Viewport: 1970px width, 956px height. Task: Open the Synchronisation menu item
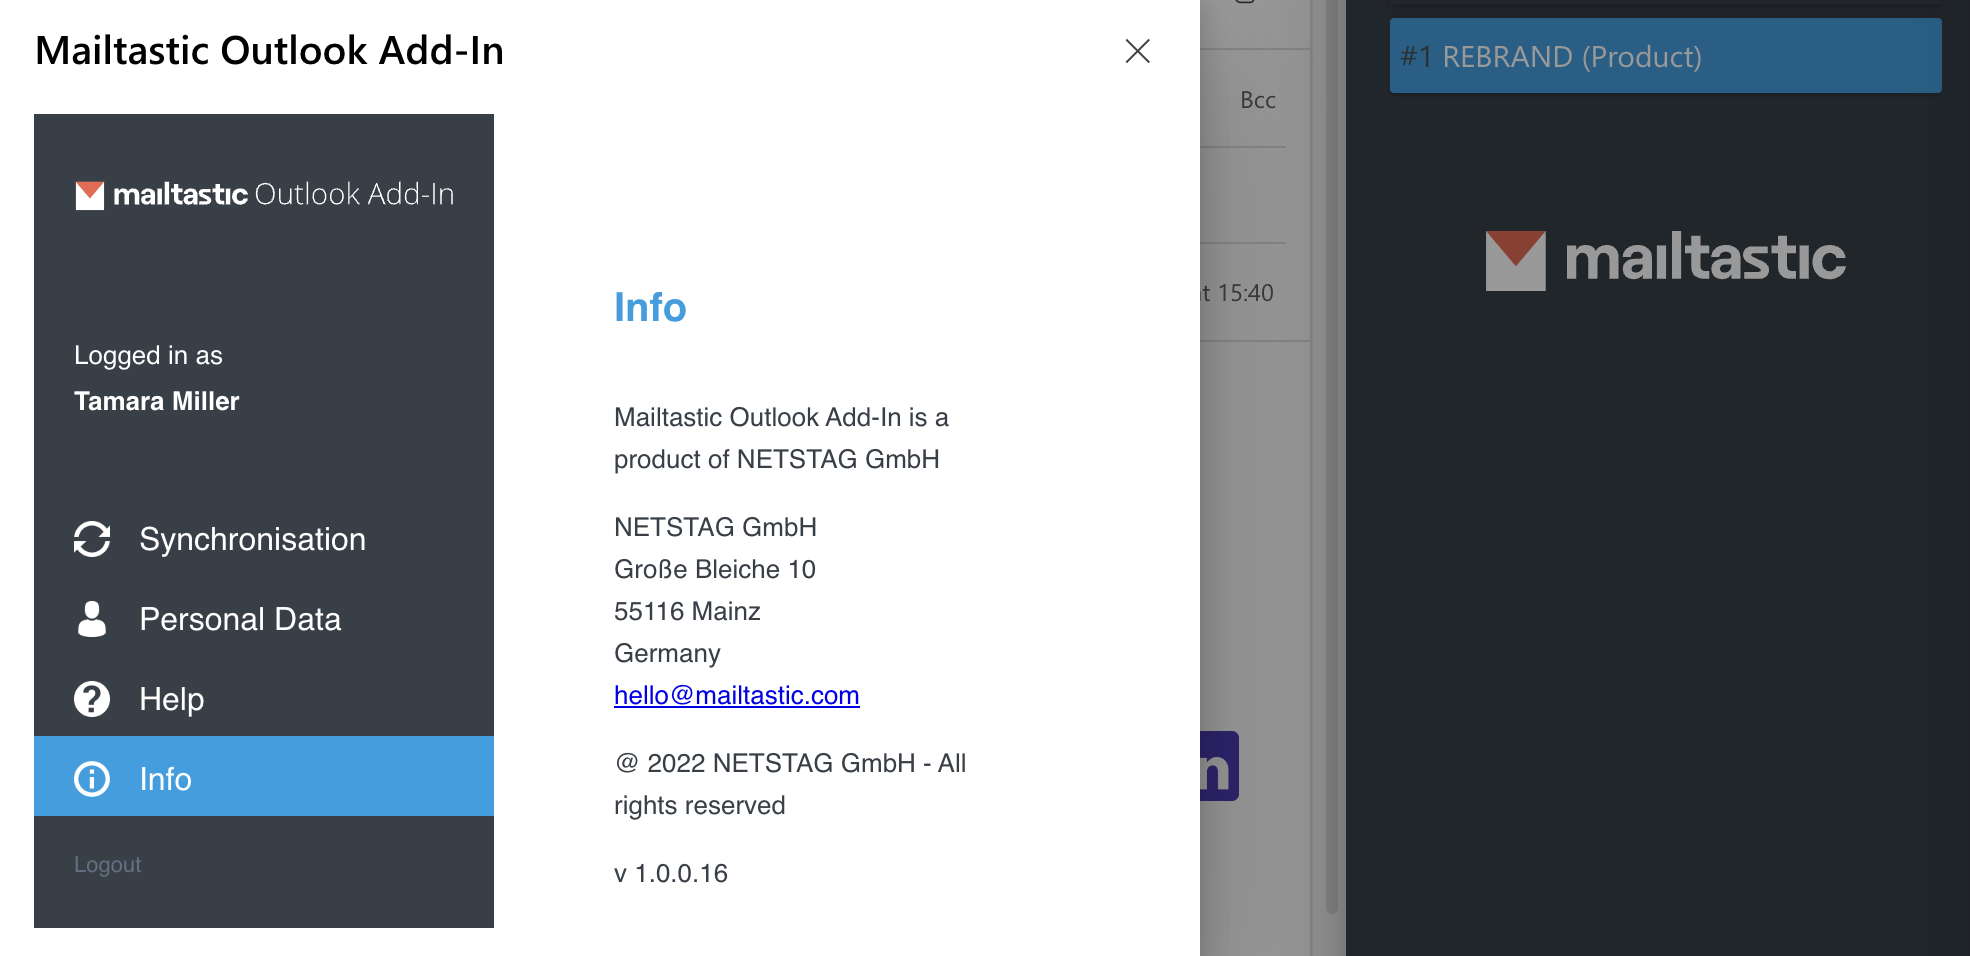264,539
